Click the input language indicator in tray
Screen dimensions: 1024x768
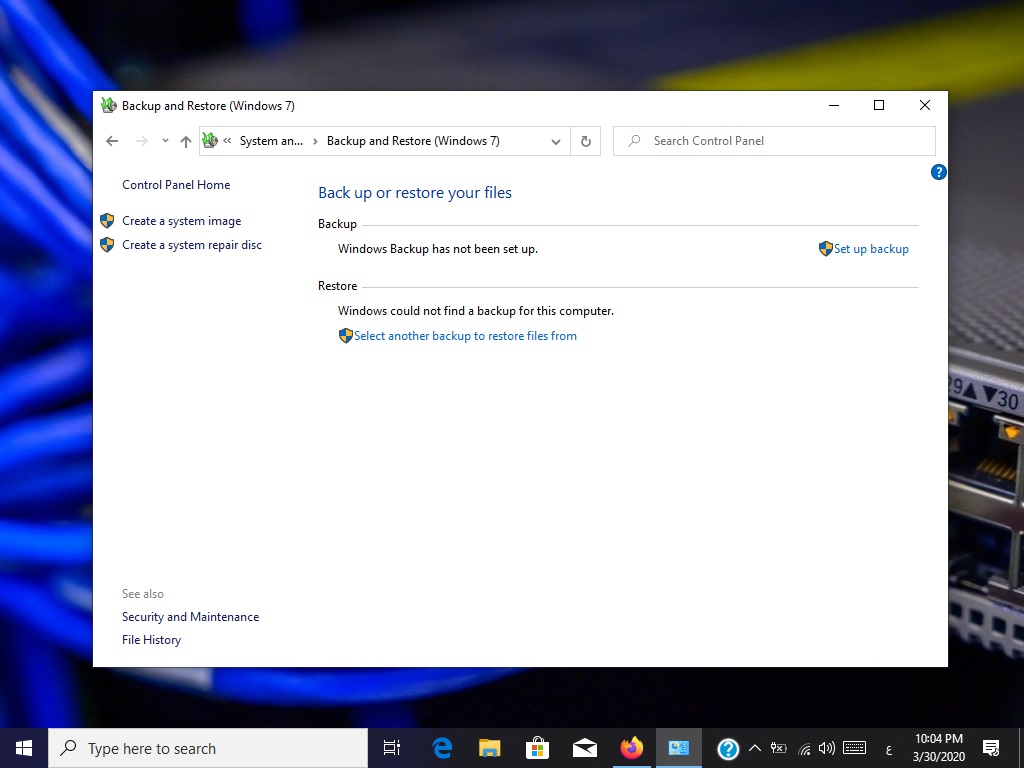pyautogui.click(x=888, y=750)
